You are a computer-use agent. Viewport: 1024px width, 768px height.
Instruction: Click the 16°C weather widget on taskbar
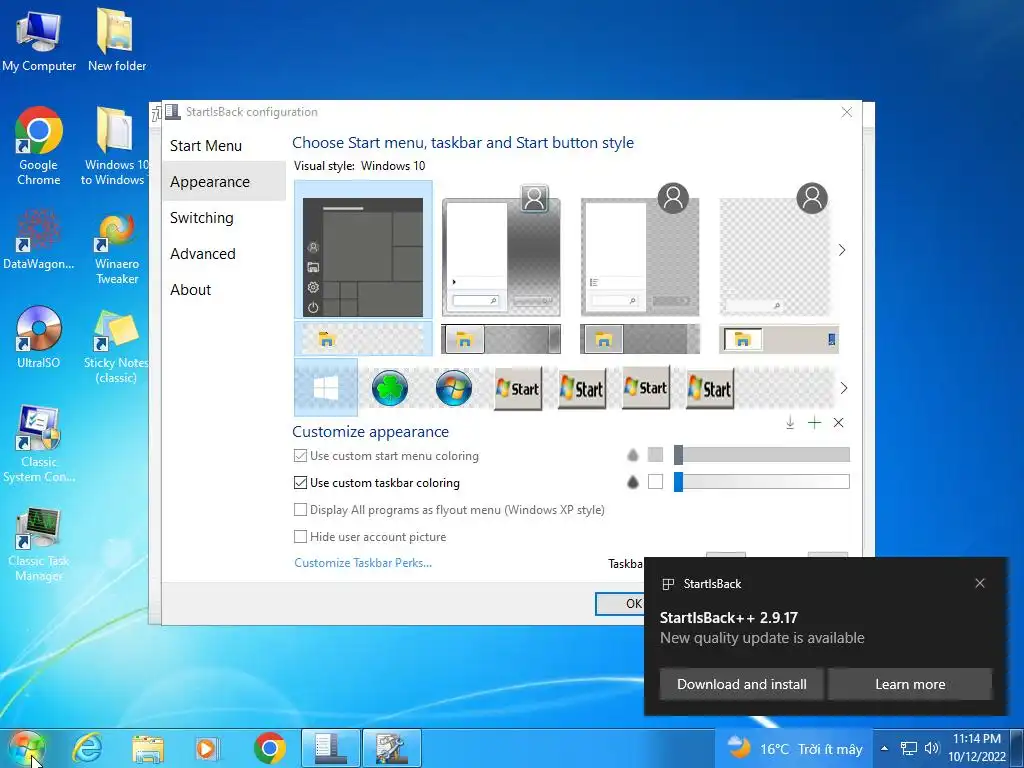[x=795, y=748]
